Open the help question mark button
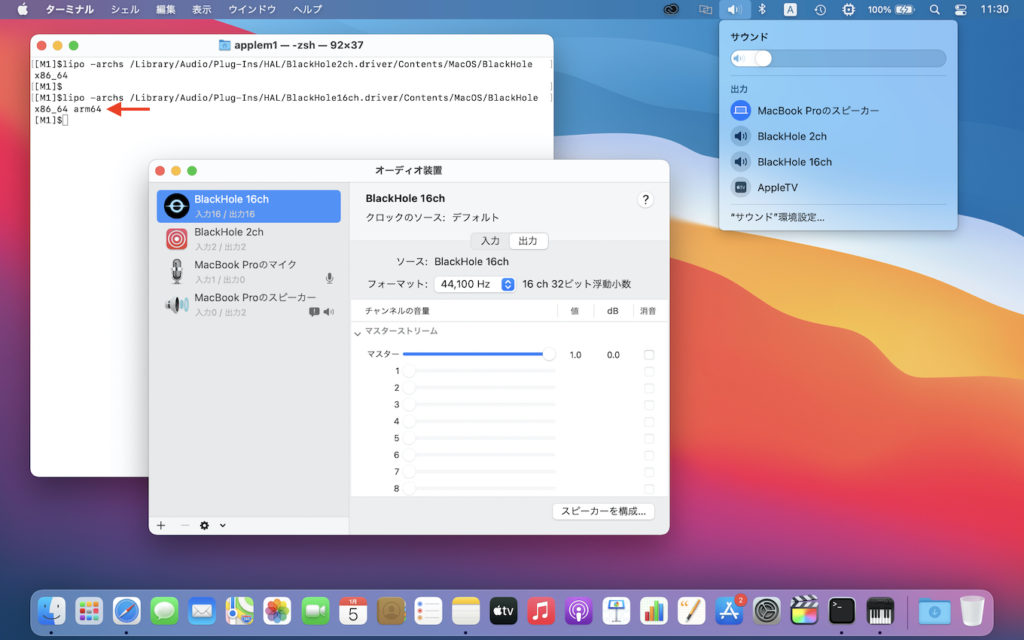1024x640 pixels. (645, 200)
